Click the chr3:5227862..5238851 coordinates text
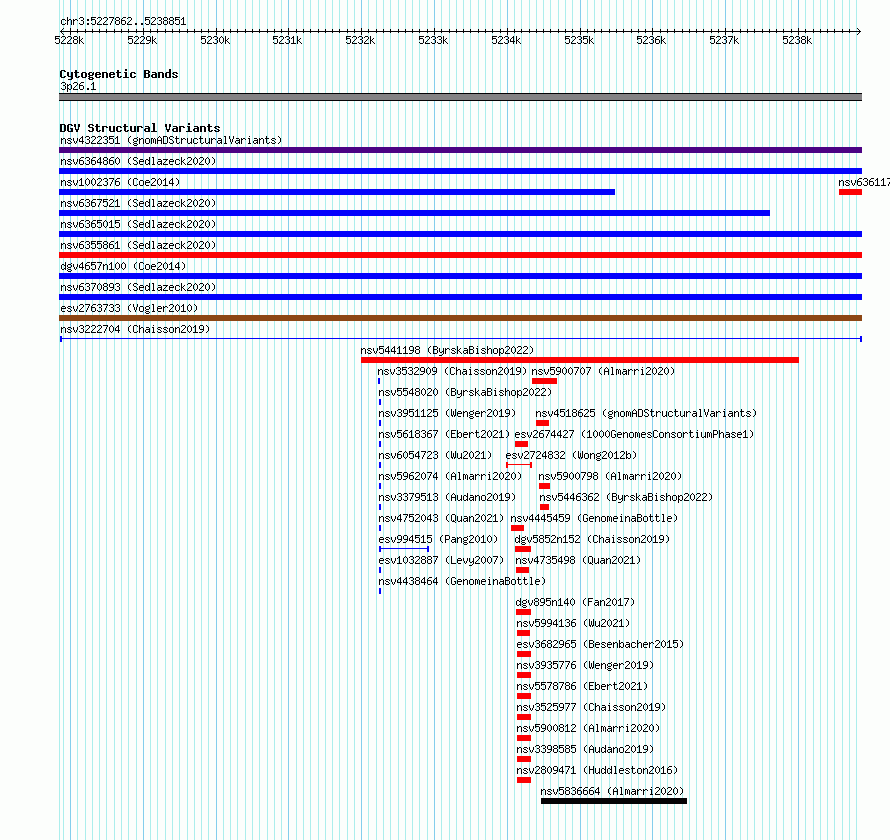This screenshot has height=840, width=890. point(123,21)
